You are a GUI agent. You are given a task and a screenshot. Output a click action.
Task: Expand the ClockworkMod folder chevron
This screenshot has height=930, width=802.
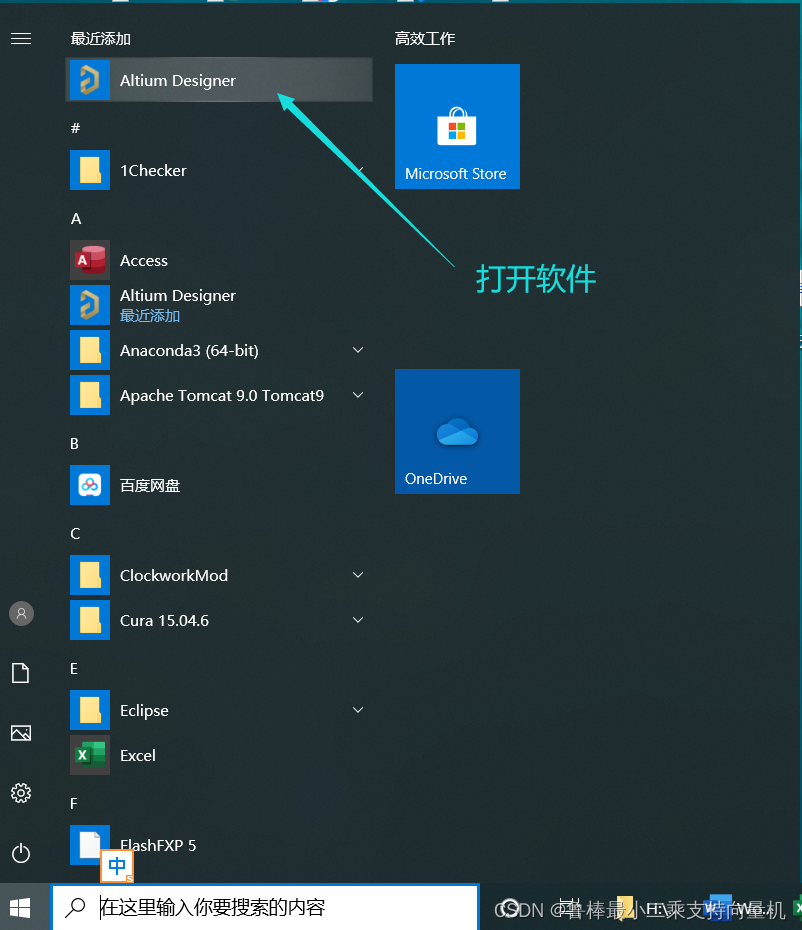coord(358,576)
